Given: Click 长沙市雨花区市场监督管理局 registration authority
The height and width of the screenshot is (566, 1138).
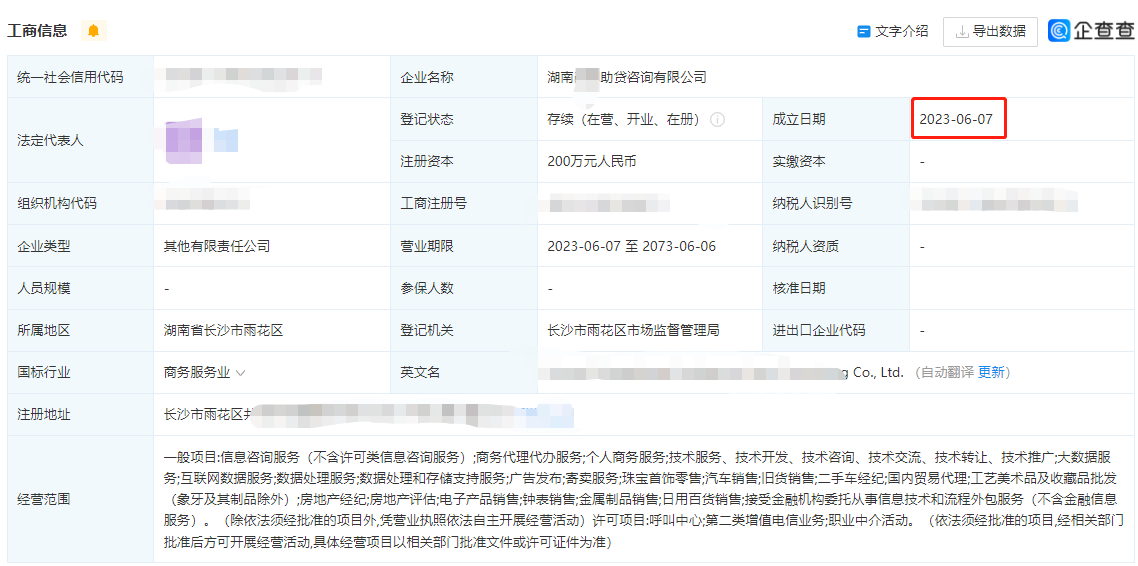Looking at the screenshot, I should 633,330.
